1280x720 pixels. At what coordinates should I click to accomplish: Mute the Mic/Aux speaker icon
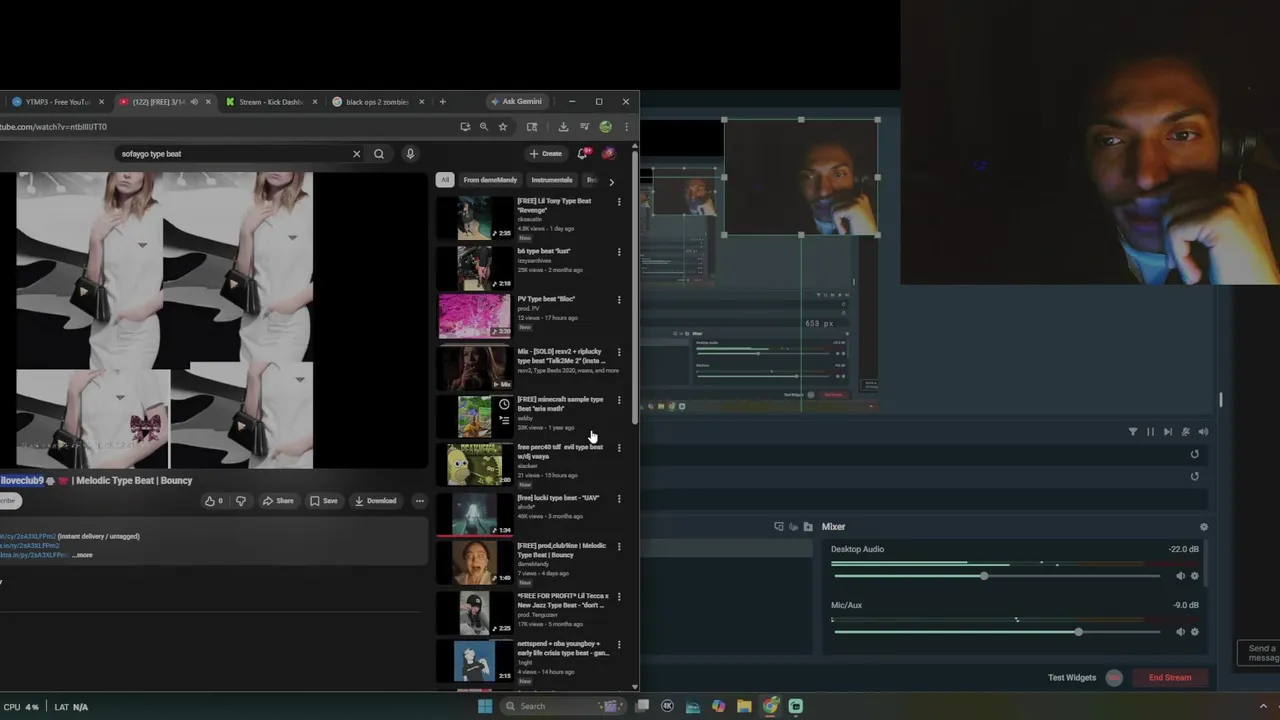(x=1180, y=632)
